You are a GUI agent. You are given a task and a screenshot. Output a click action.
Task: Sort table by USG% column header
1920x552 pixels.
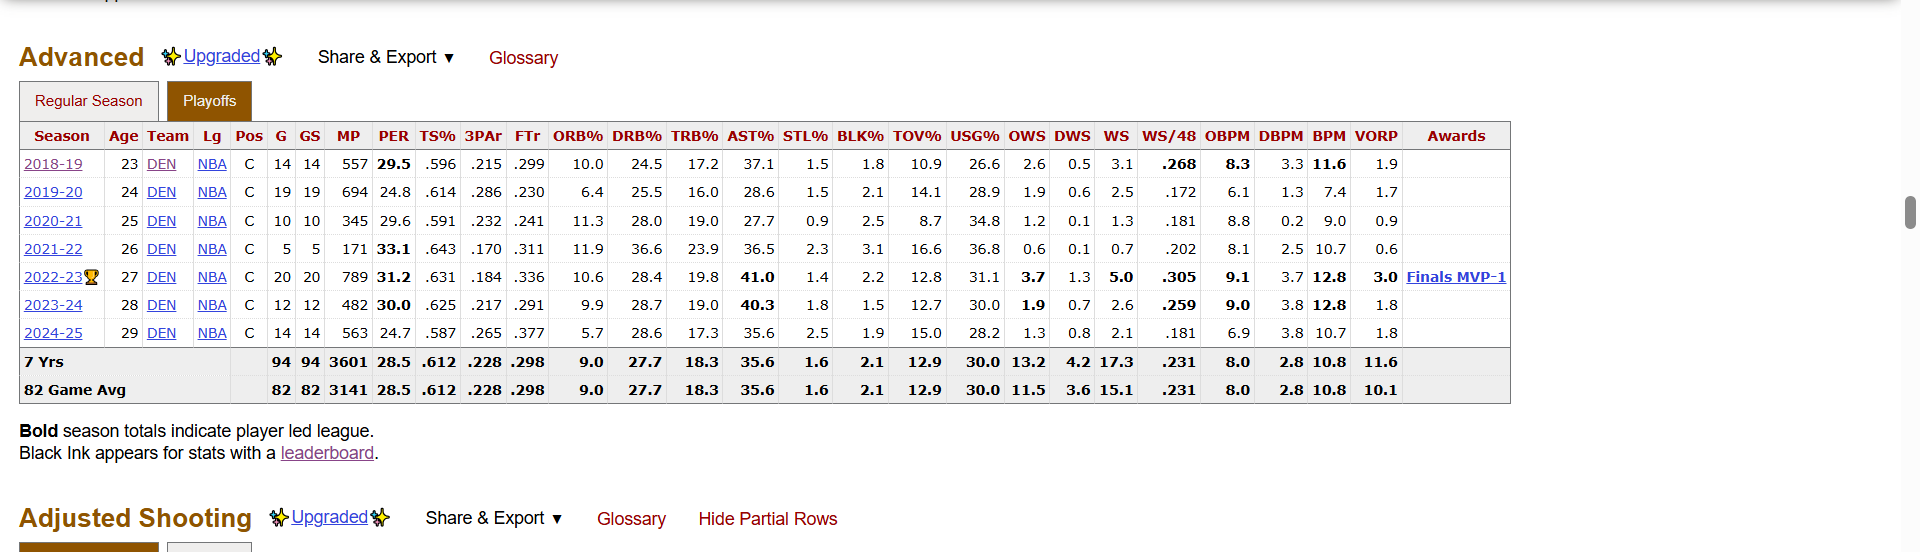(974, 136)
